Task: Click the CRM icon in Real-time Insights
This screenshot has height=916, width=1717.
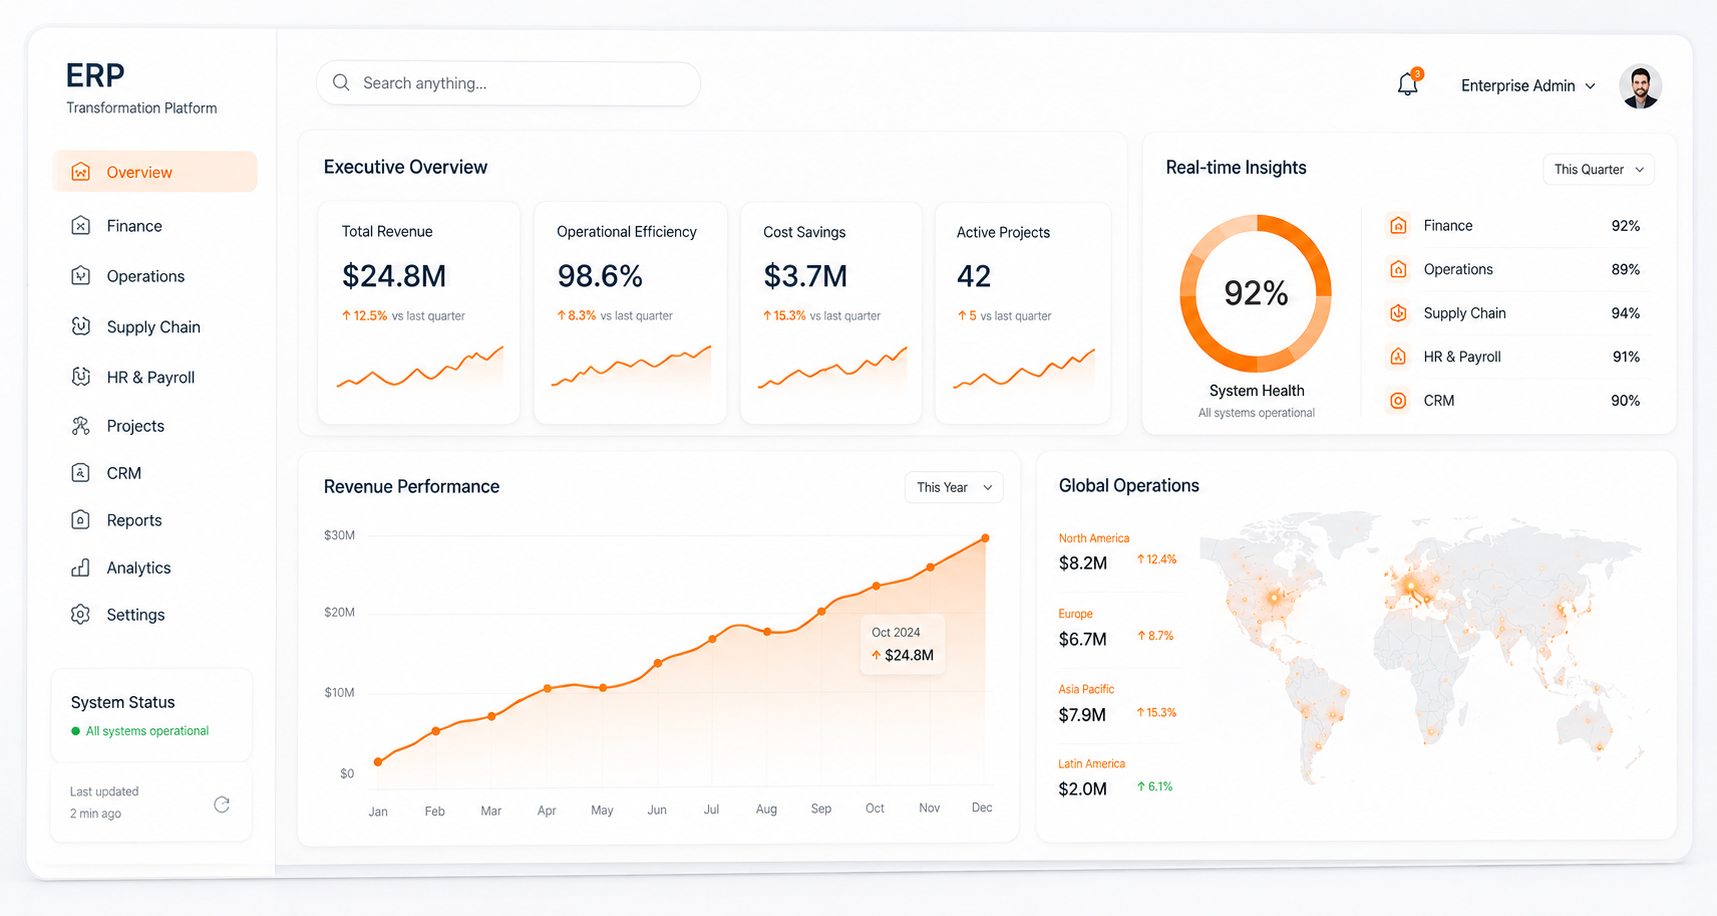Action: tap(1398, 401)
